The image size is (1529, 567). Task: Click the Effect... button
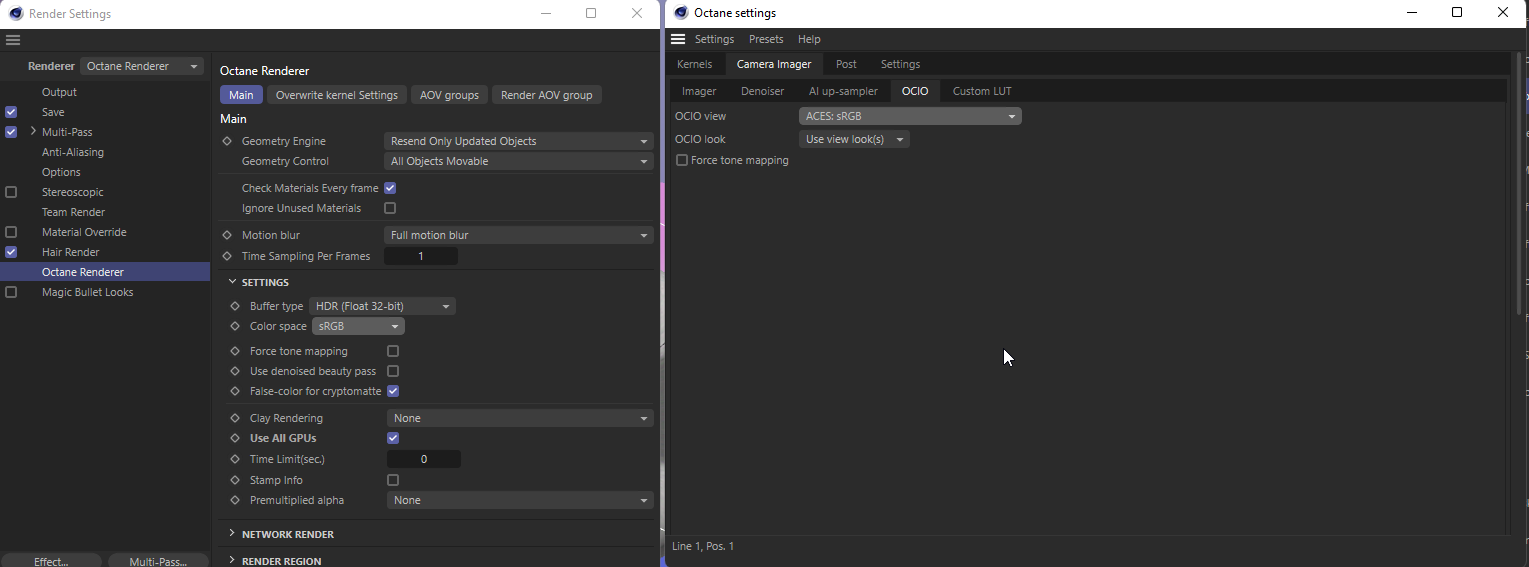[51, 561]
